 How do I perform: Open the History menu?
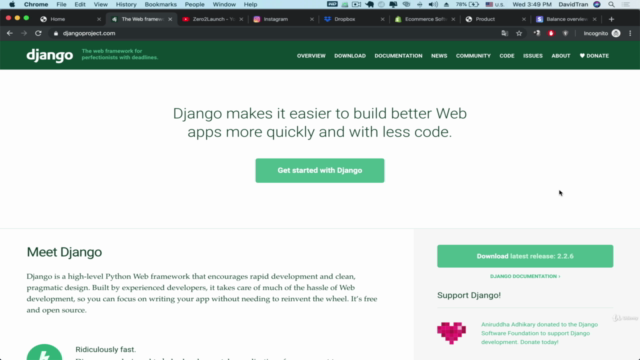pos(126,4)
